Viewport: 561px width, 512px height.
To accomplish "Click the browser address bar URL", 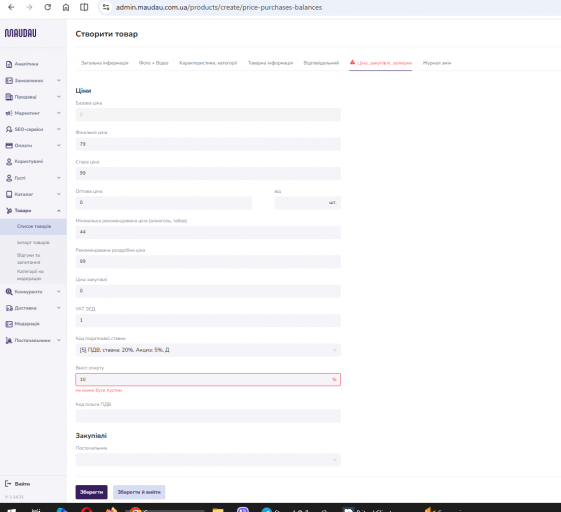I will pos(219,7).
